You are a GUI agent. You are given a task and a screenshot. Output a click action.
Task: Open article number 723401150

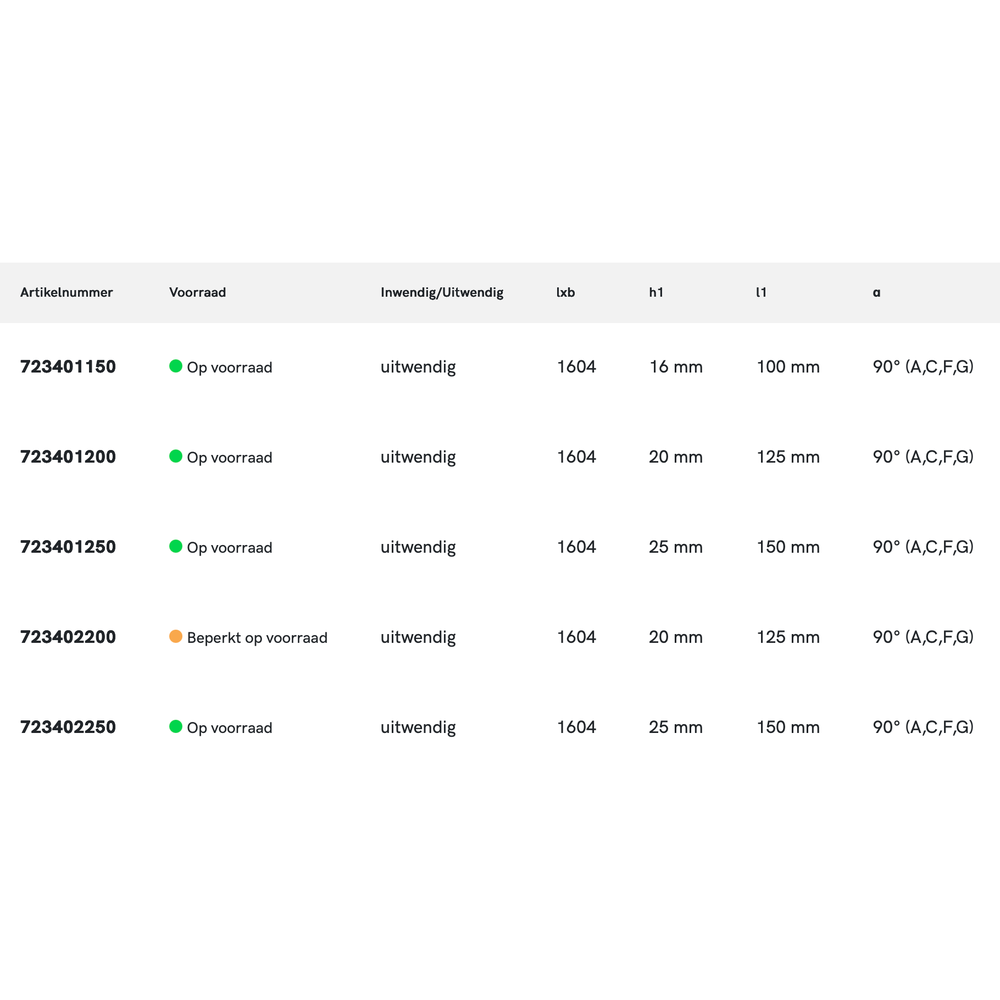pos(68,367)
